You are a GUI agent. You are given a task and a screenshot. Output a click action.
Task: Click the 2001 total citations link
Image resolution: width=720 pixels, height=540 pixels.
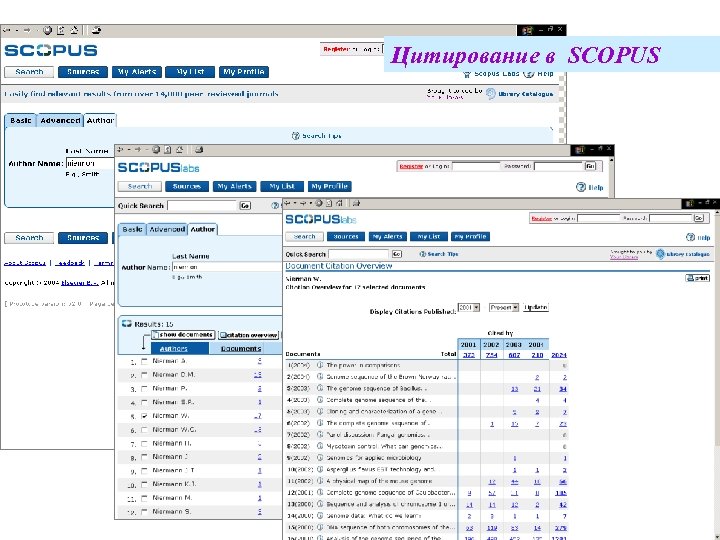(x=469, y=355)
